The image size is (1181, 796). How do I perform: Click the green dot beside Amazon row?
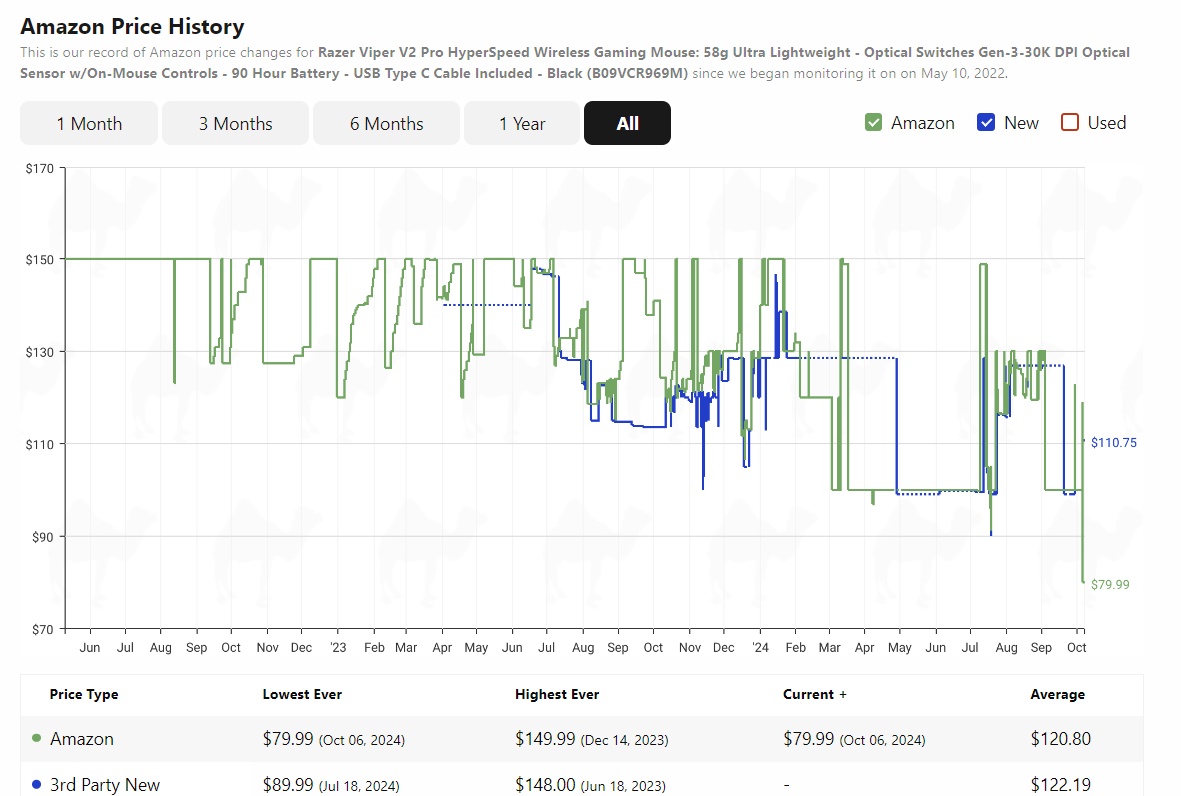coord(37,739)
